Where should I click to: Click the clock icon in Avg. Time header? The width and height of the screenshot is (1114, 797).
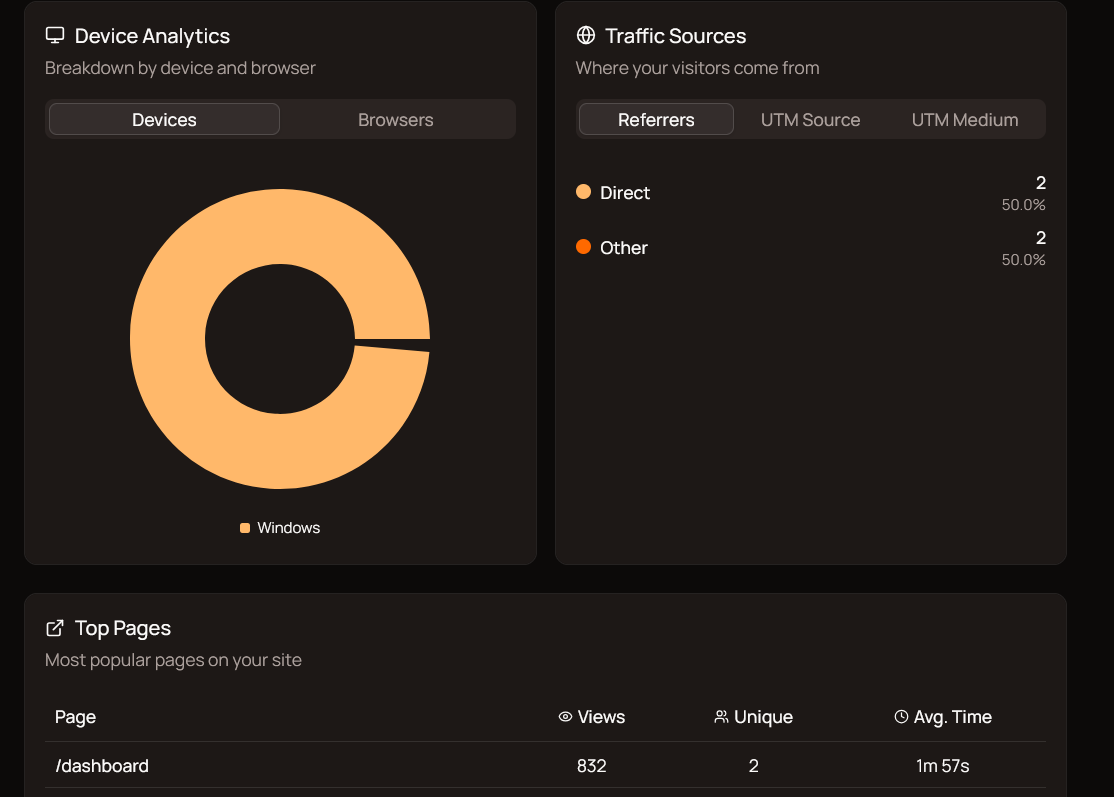tap(901, 717)
